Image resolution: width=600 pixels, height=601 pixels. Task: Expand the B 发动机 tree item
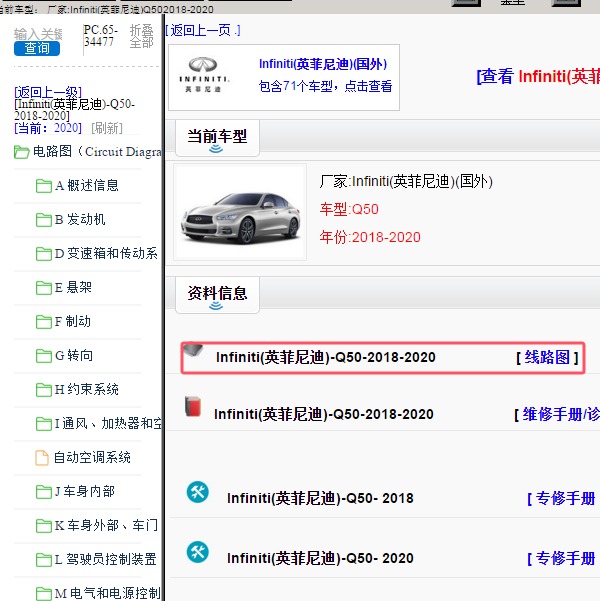coord(80,219)
